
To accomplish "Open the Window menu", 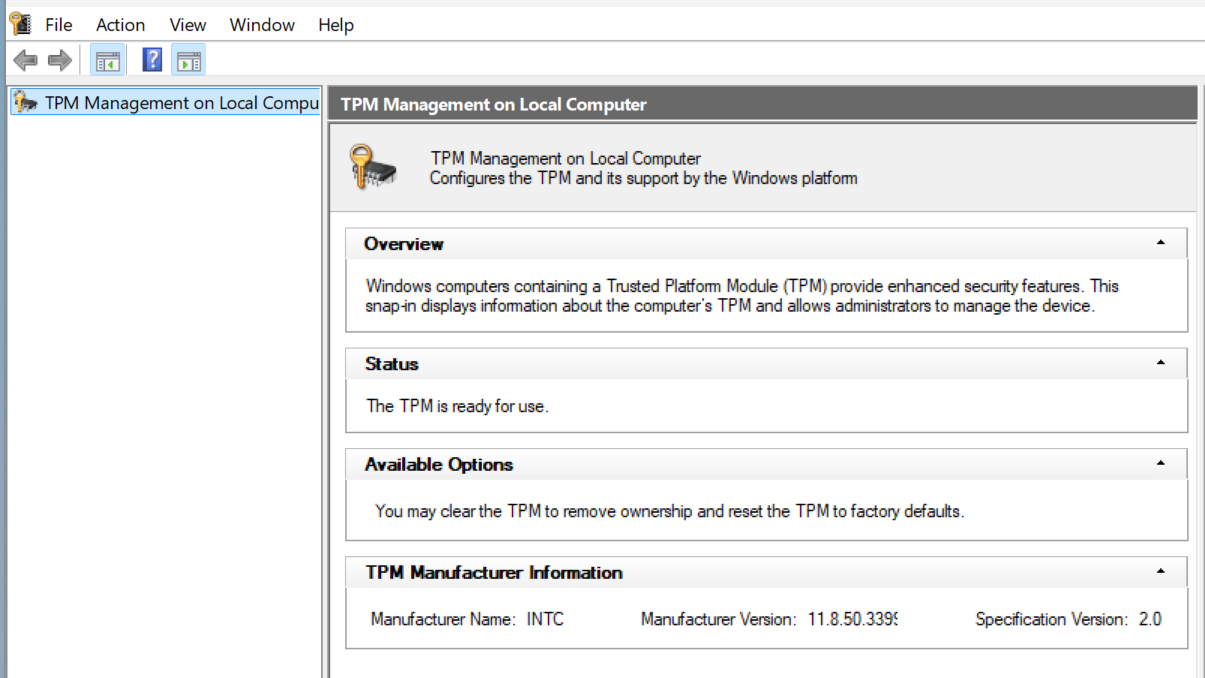I will pyautogui.click(x=262, y=25).
